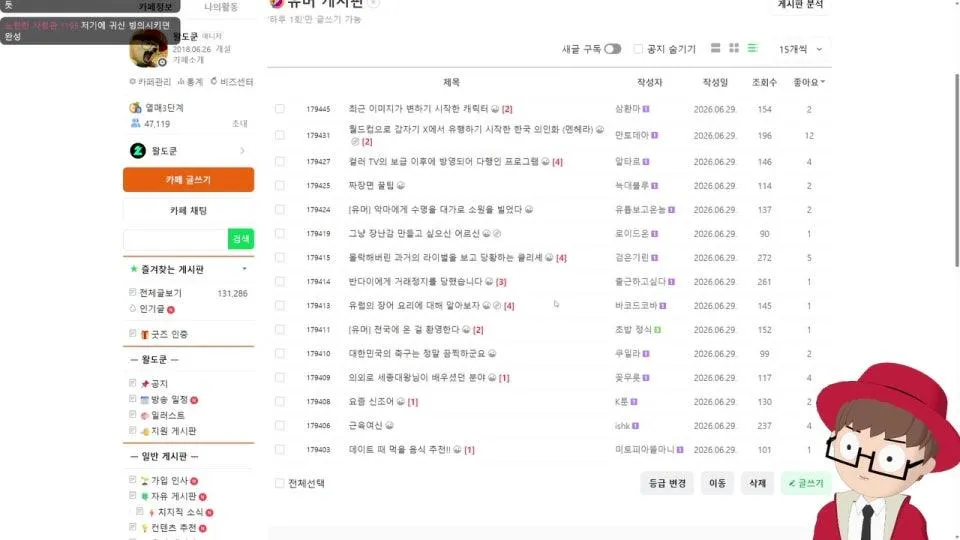960x540 pixels.
Task: Click the 게시판 분석 button
Action: point(800,5)
